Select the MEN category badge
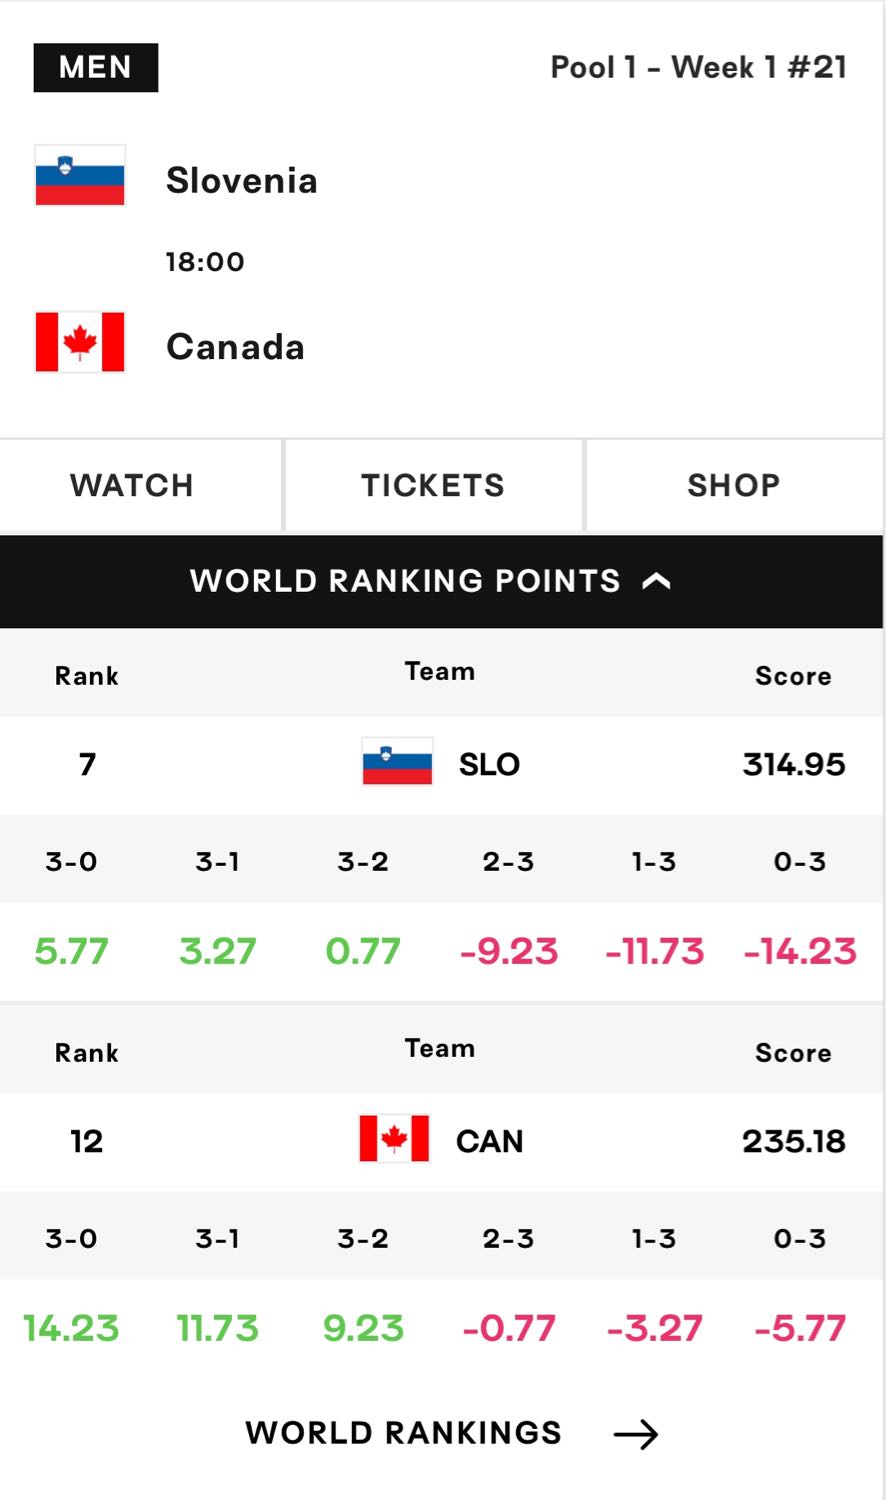Image resolution: width=886 pixels, height=1500 pixels. [x=96, y=68]
